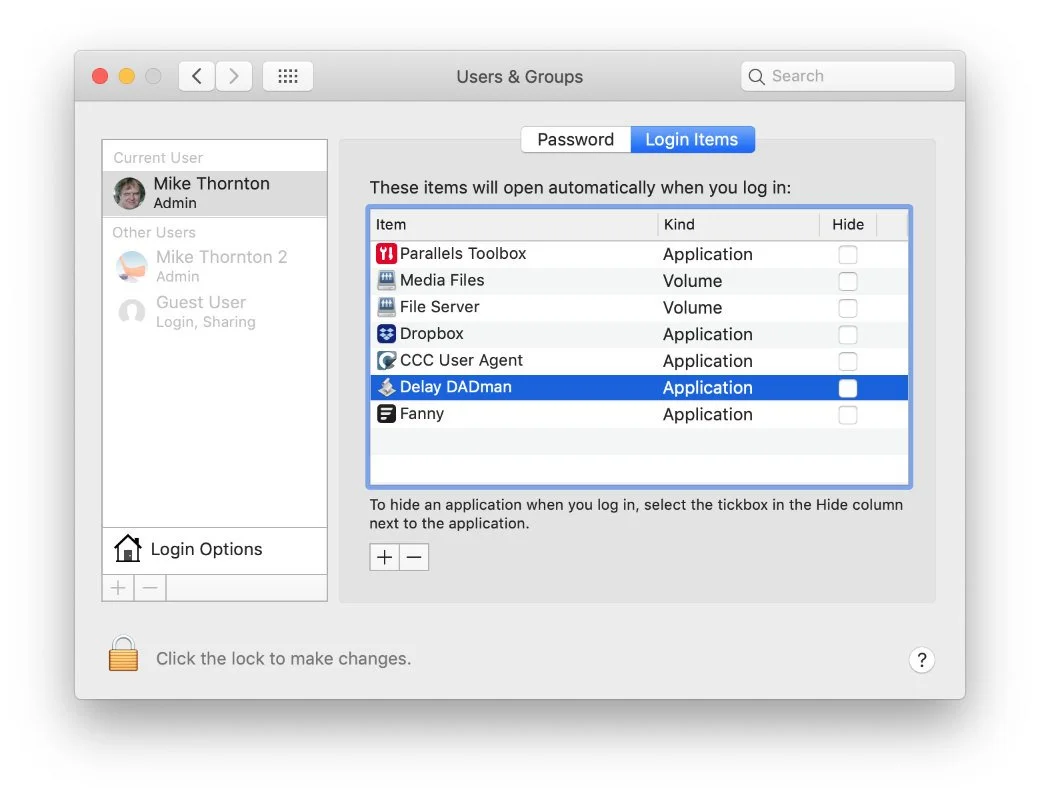Viewport: 1040px width, 798px height.
Task: Click Volume kind cell for Media Files
Action: [692, 281]
